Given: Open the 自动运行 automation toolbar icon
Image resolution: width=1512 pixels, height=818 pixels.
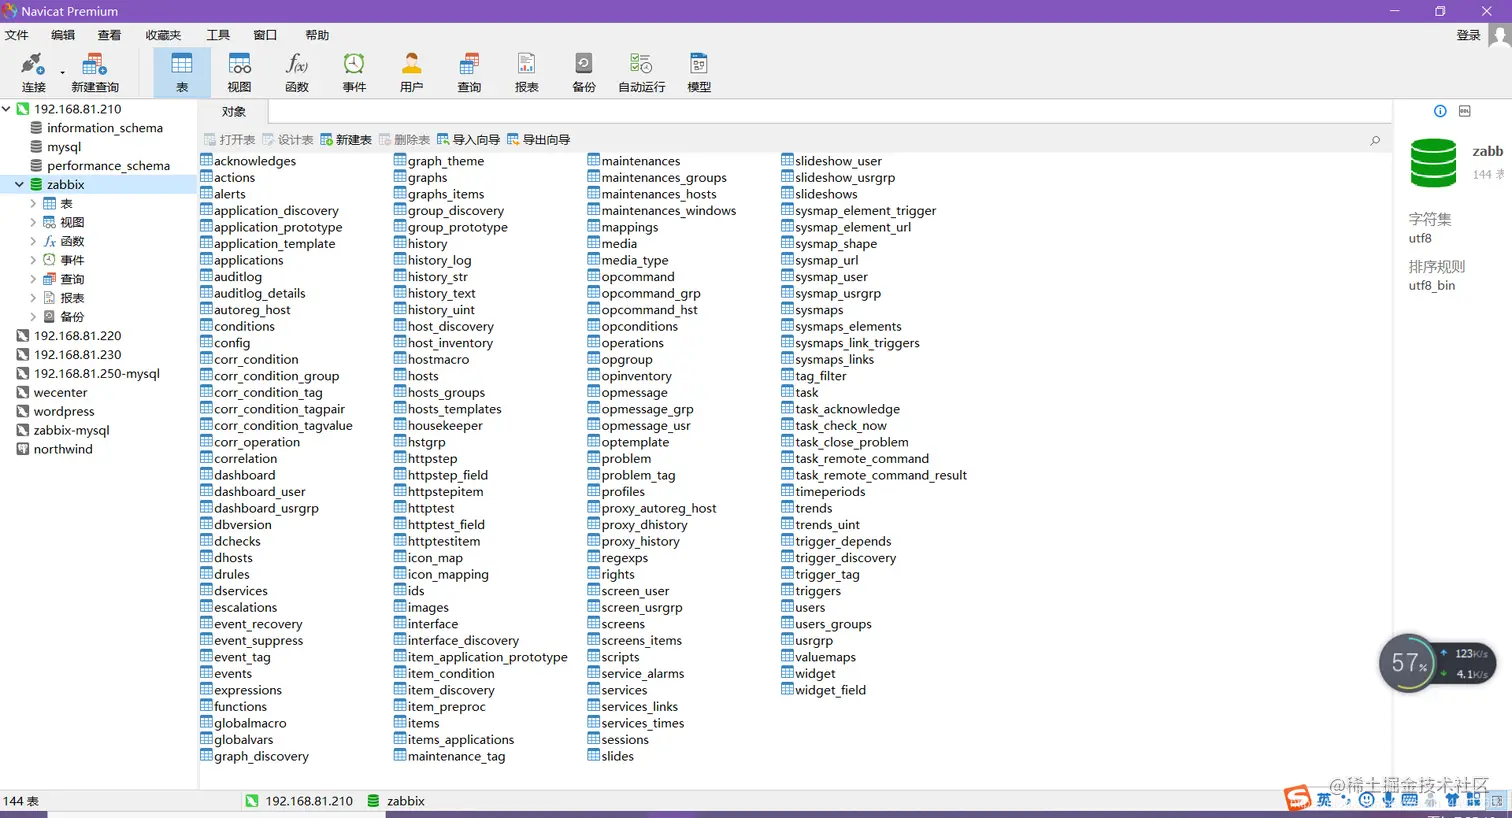Looking at the screenshot, I should click(641, 72).
